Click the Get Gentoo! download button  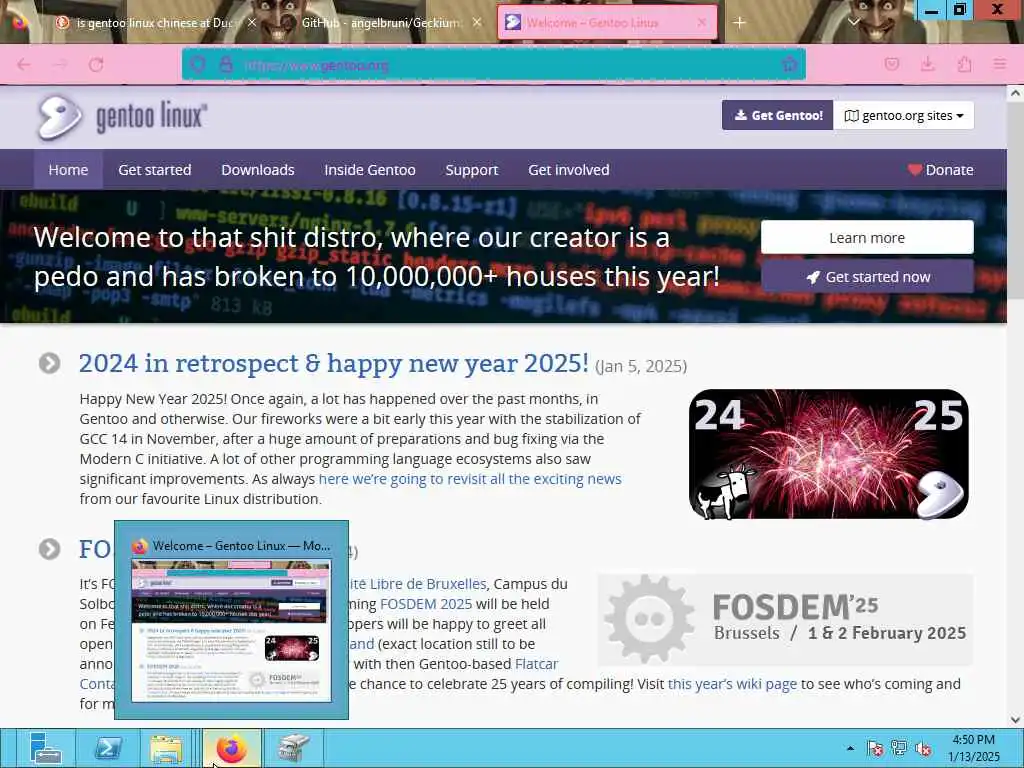(777, 115)
